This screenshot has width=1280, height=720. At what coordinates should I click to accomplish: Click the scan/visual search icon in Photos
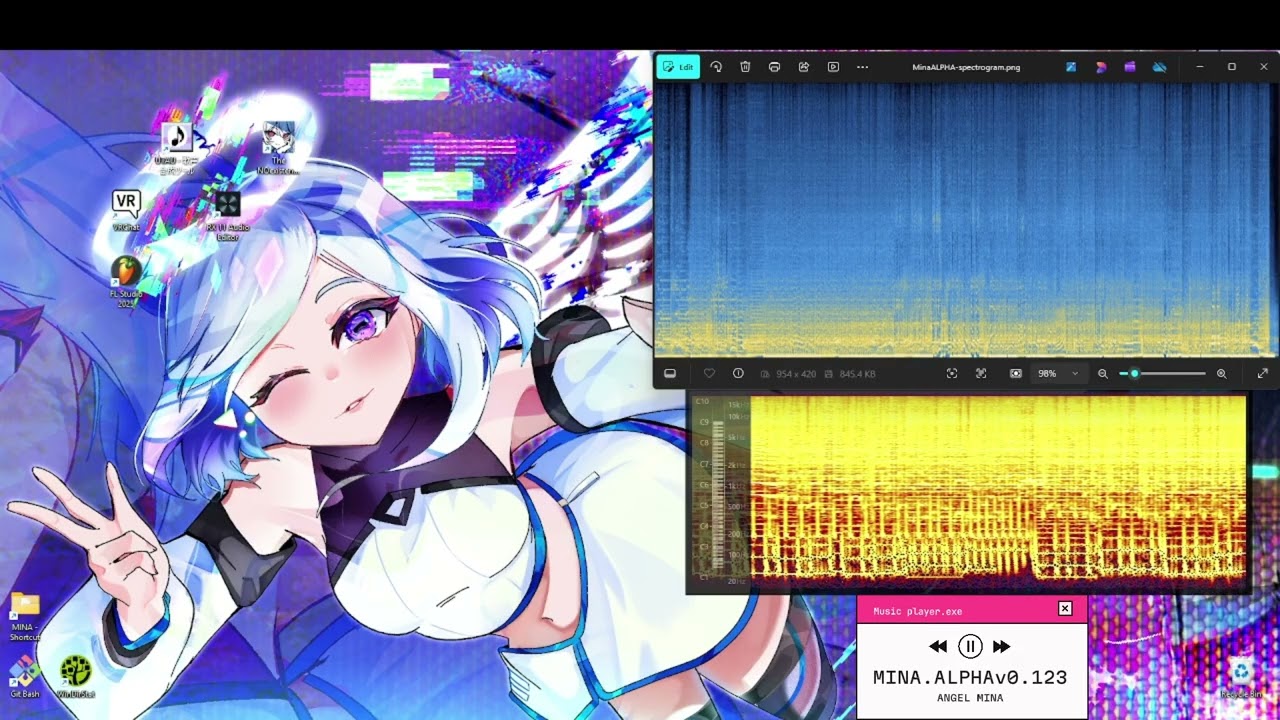[952, 373]
